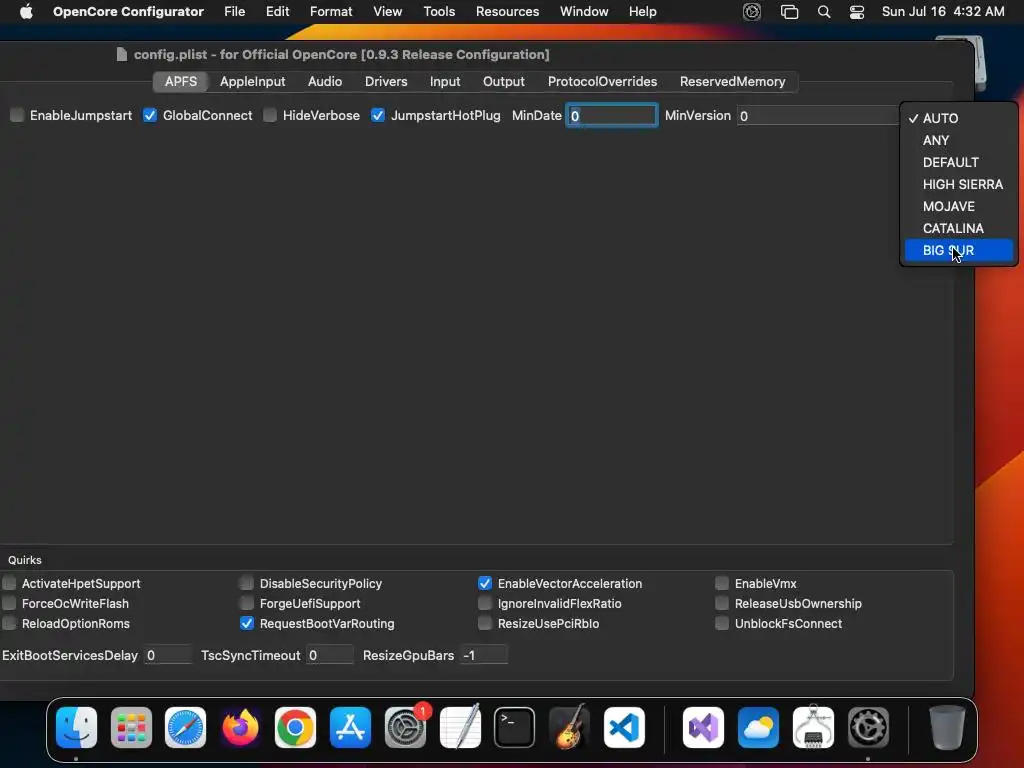Uncheck RequestBootVarRouting

pyautogui.click(x=246, y=623)
